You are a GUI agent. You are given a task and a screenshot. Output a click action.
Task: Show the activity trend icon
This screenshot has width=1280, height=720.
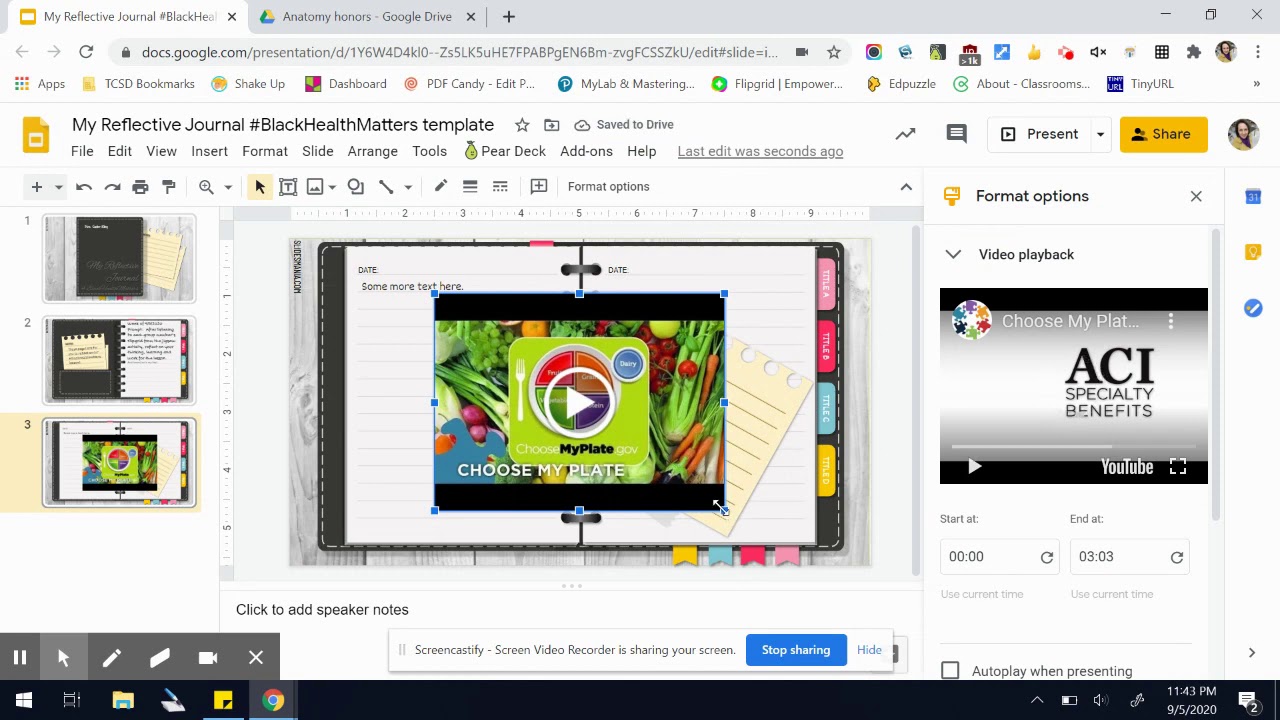[x=905, y=134]
